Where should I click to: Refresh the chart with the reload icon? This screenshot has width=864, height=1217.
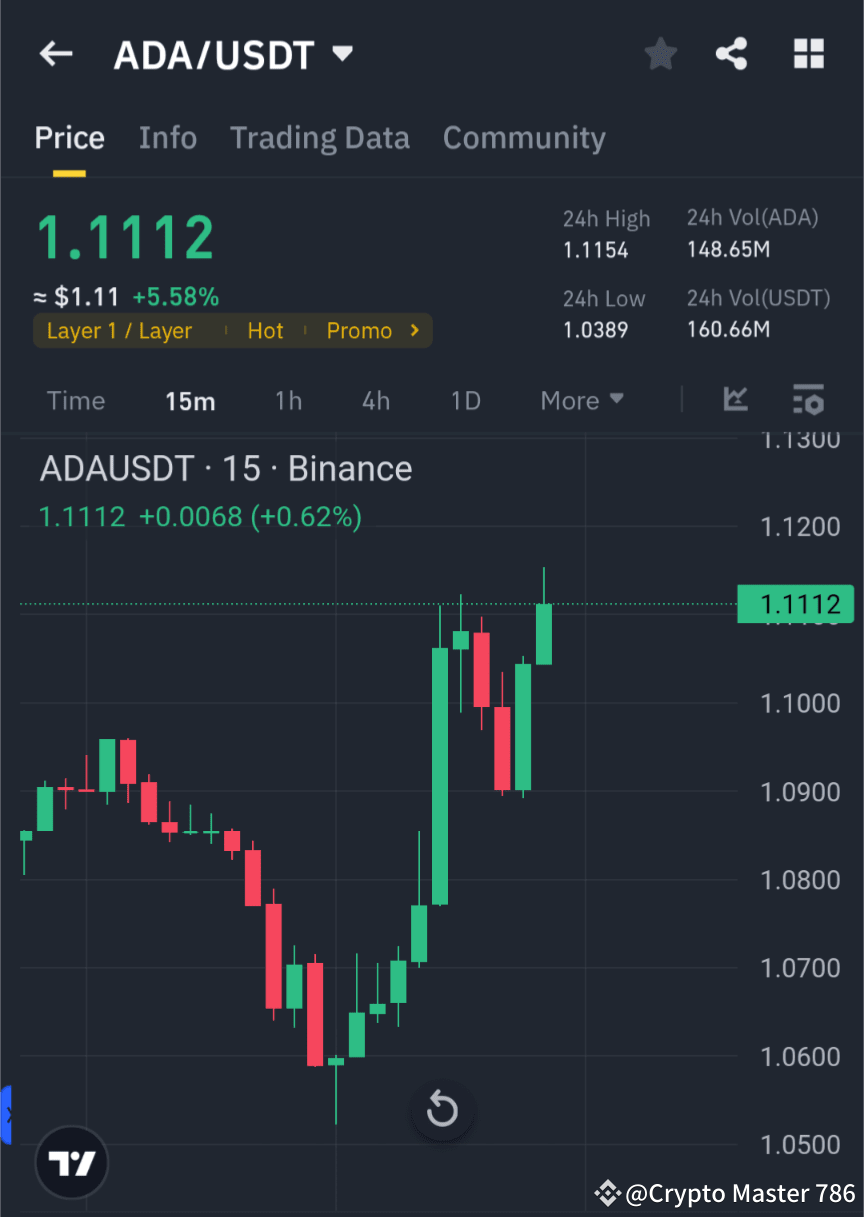coord(442,1110)
